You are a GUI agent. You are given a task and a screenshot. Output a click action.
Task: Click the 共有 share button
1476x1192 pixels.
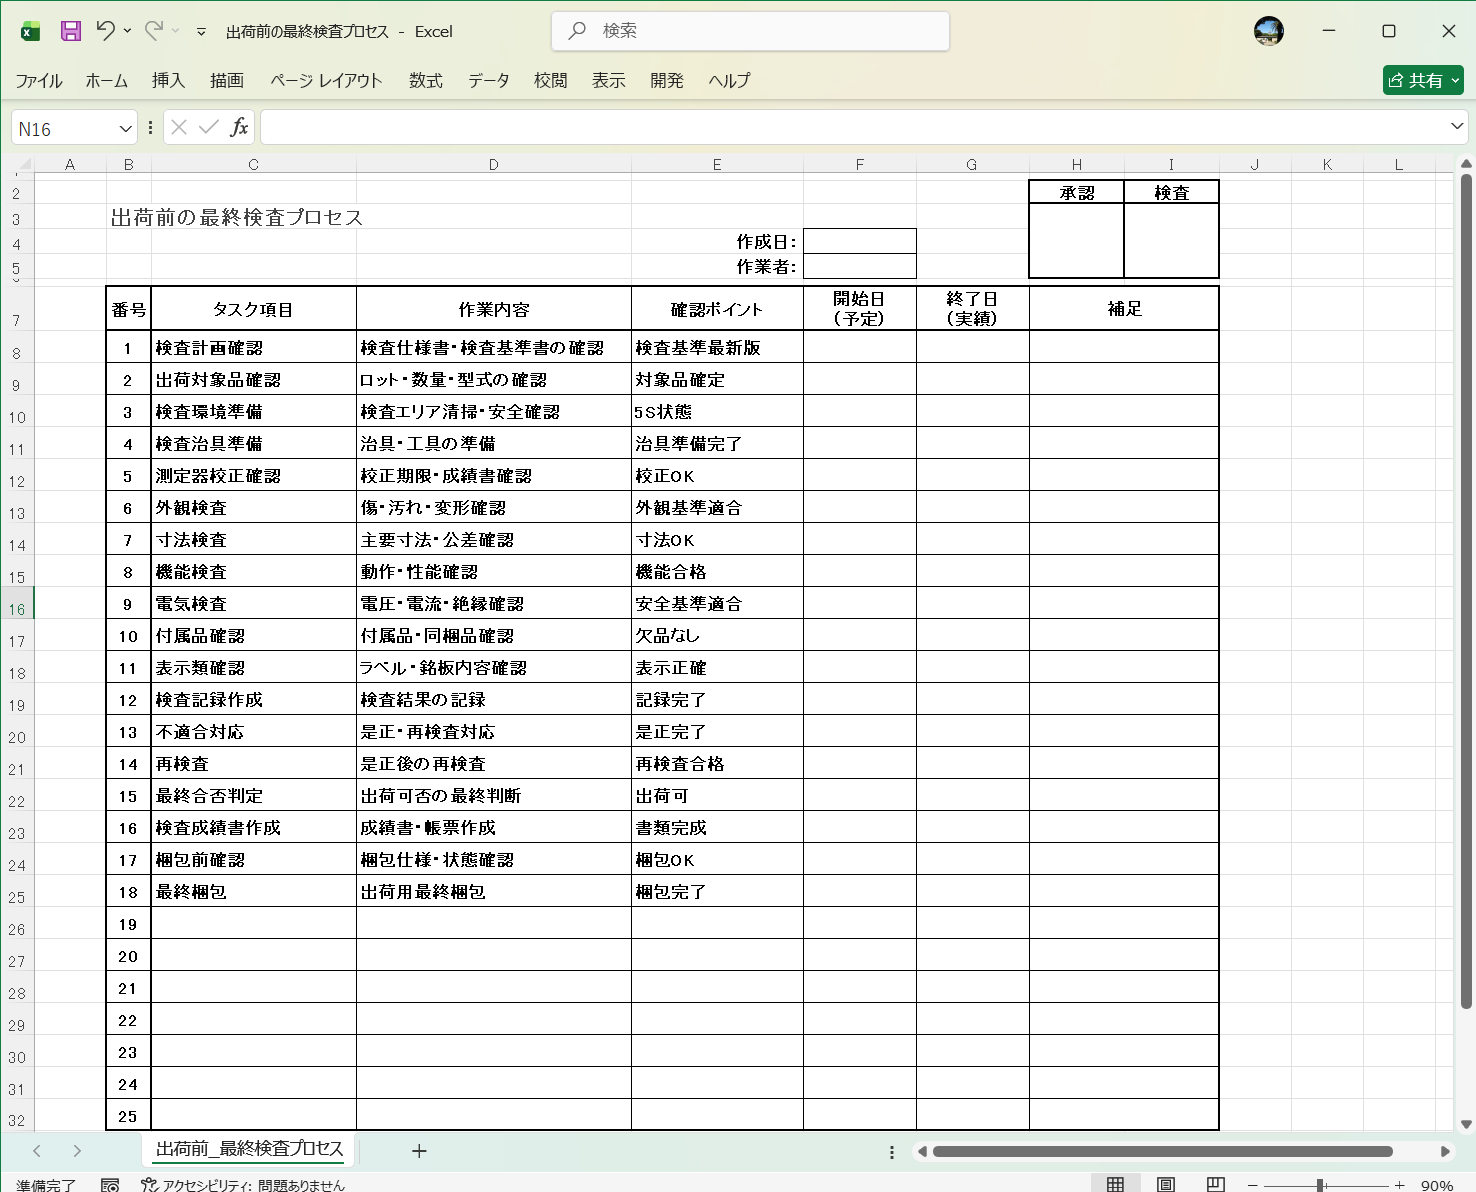(x=1422, y=80)
